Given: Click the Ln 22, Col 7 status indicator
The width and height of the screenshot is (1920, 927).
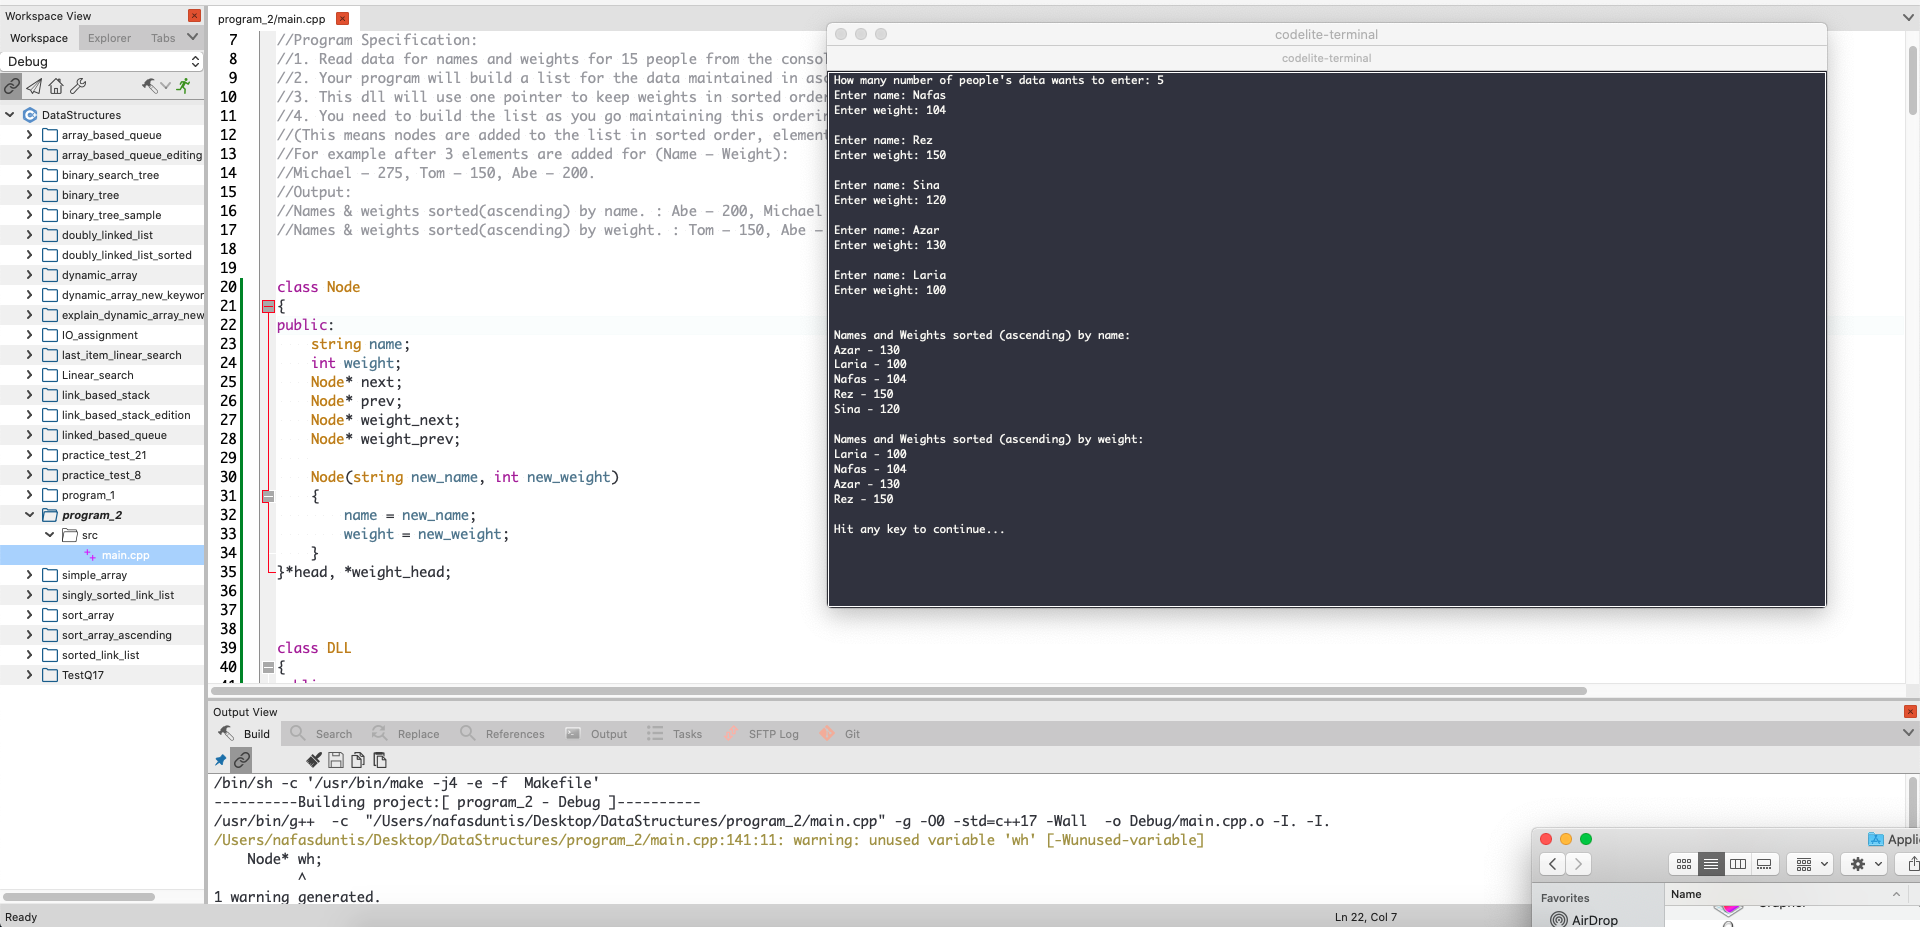Looking at the screenshot, I should (x=1365, y=917).
